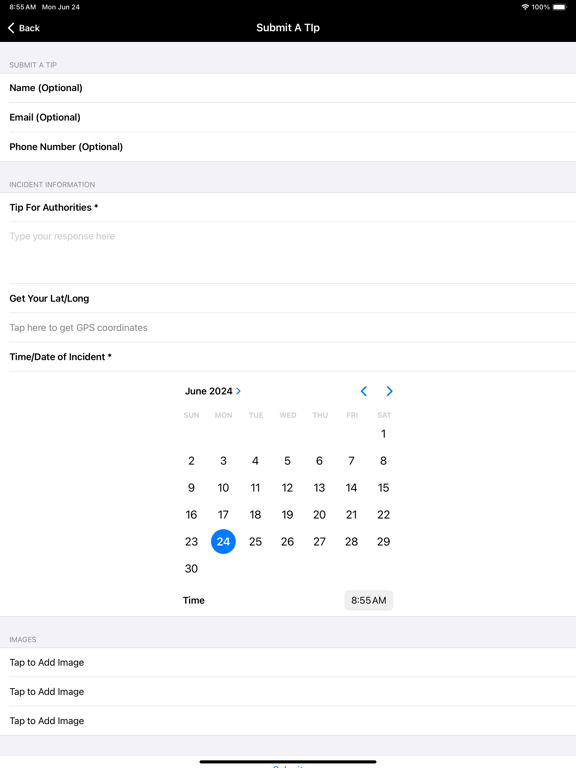The width and height of the screenshot is (576, 768).
Task: Tap the Phone Number (Optional) field
Action: (x=288, y=147)
